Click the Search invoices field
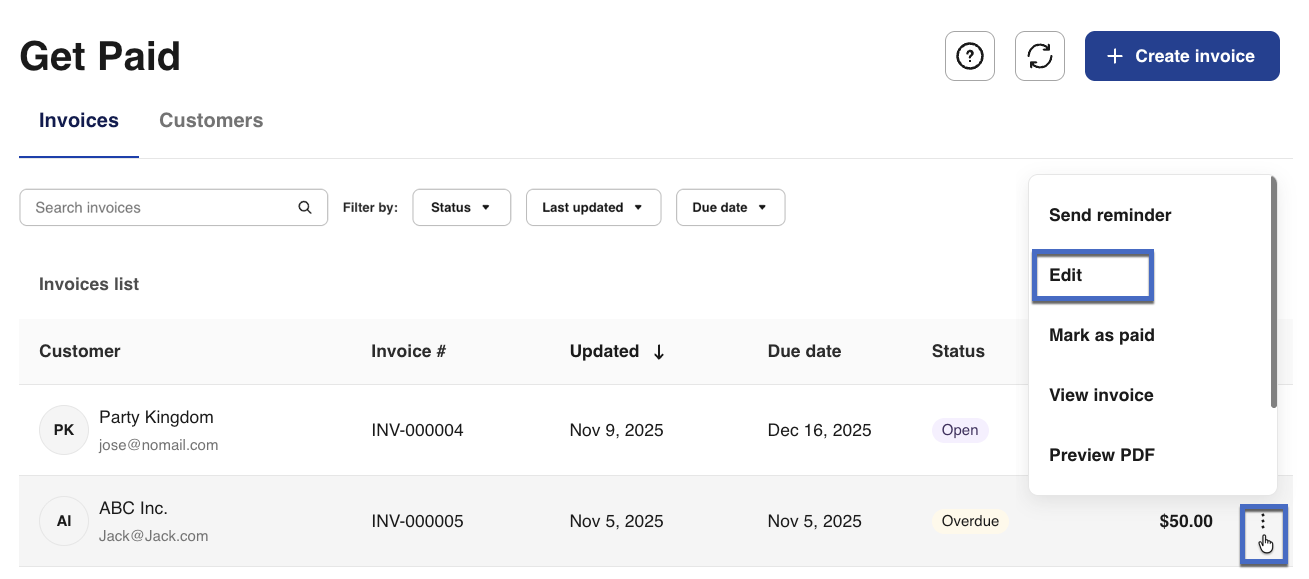Viewport: 1309px width, 579px height. point(160,208)
